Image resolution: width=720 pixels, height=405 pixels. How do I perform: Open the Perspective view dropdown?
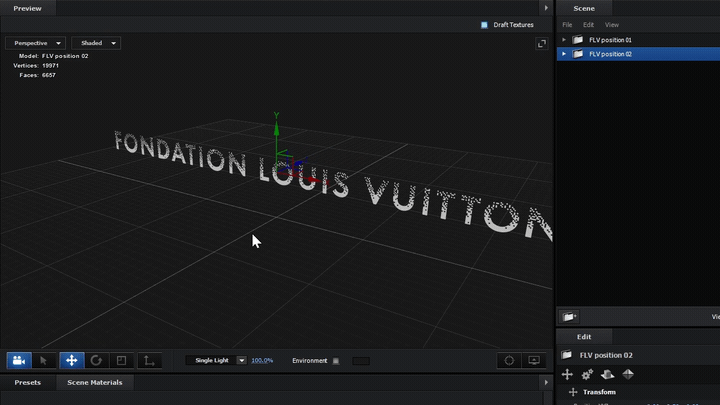tap(35, 43)
